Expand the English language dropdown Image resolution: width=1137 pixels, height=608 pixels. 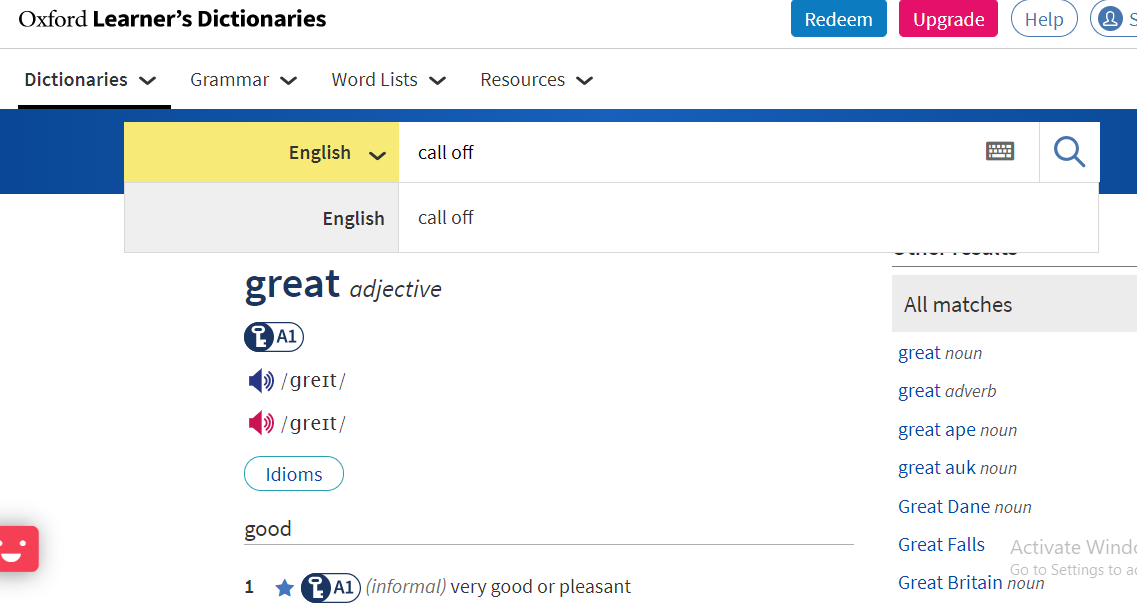pos(336,153)
